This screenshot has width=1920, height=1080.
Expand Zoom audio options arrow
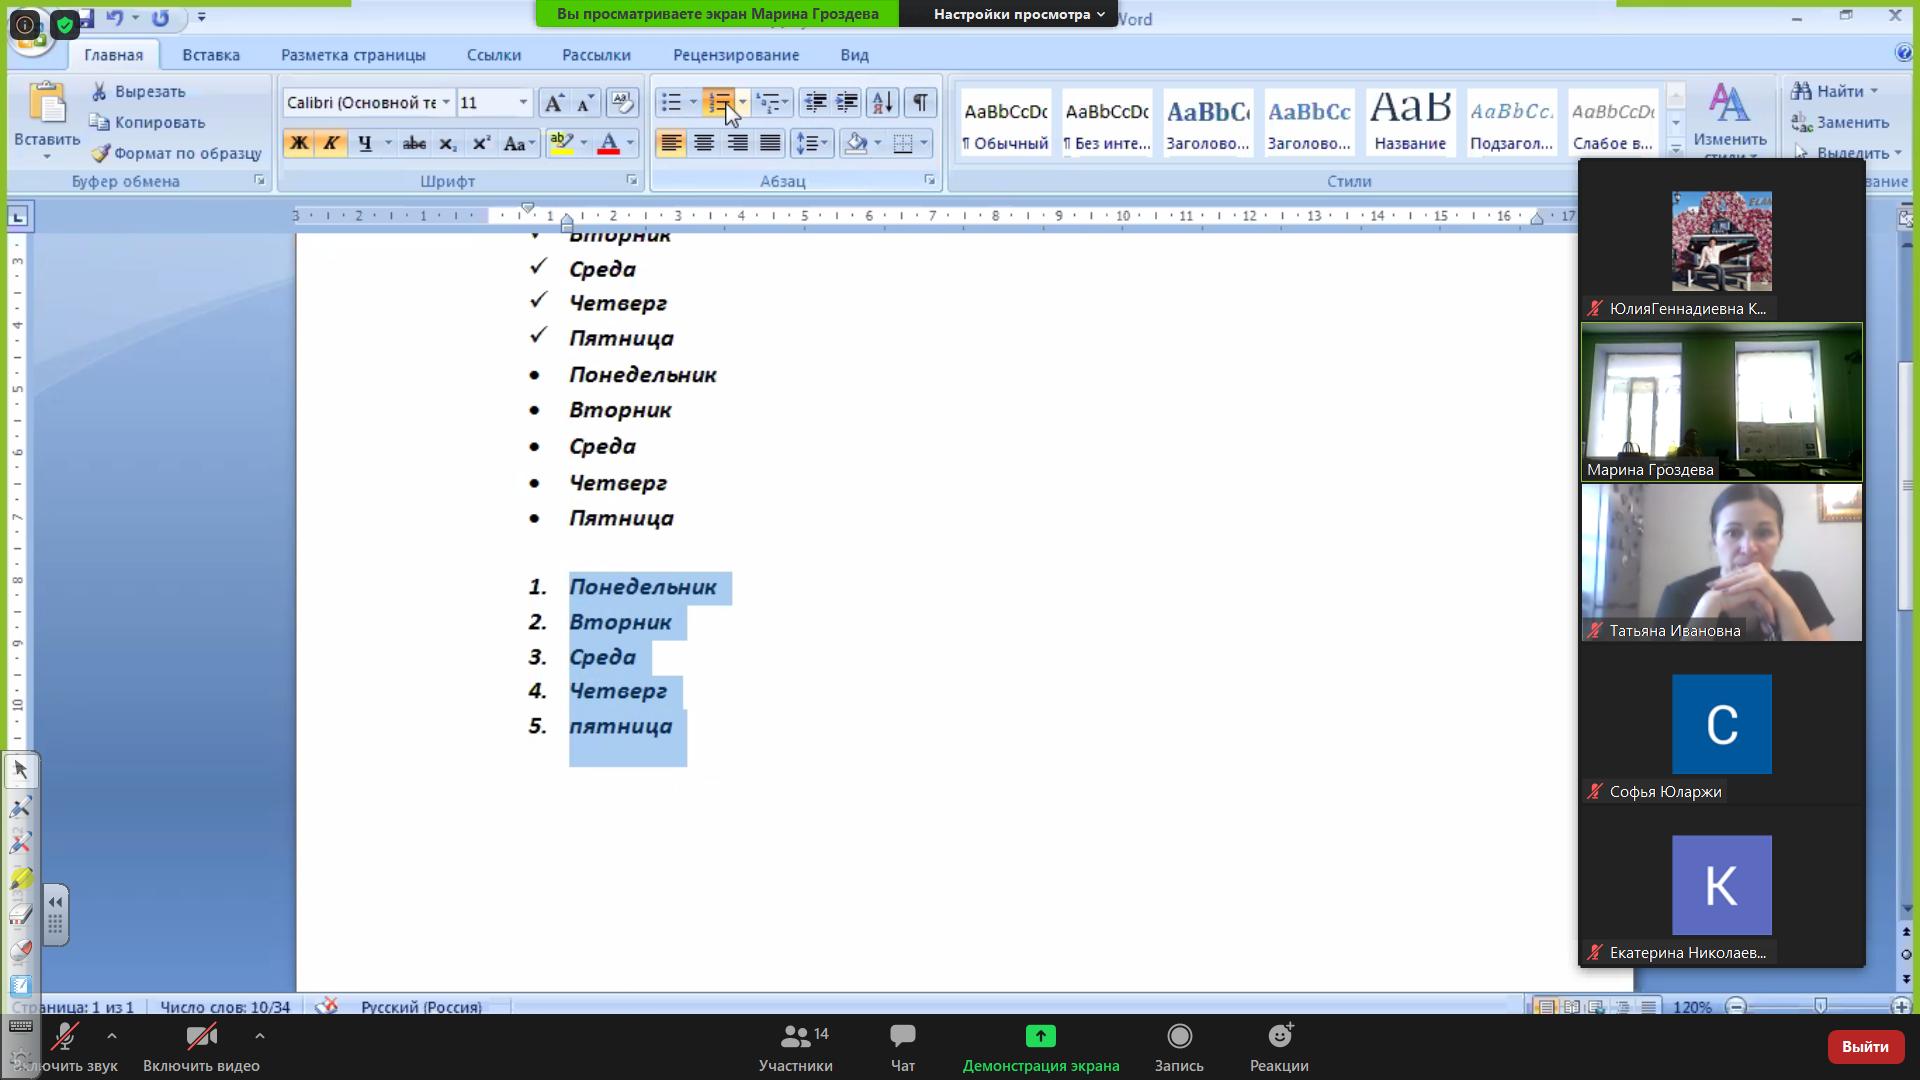pyautogui.click(x=112, y=1036)
